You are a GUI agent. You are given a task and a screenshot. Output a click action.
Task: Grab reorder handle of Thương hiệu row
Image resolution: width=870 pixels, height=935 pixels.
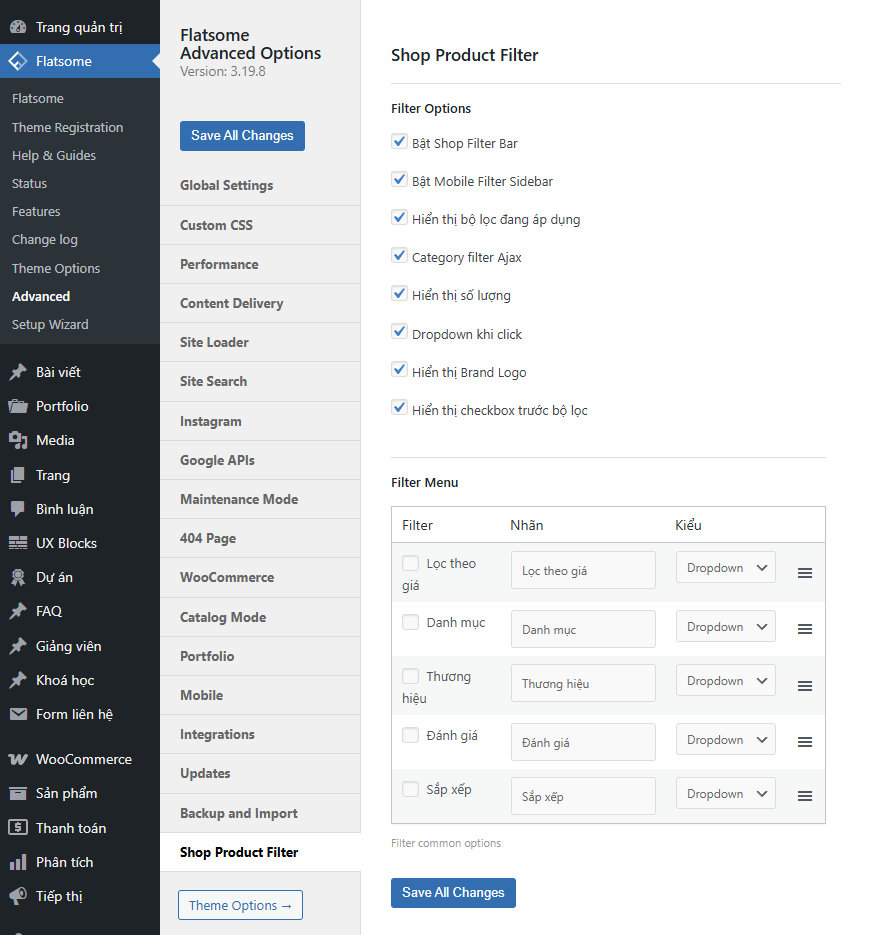[x=804, y=686]
